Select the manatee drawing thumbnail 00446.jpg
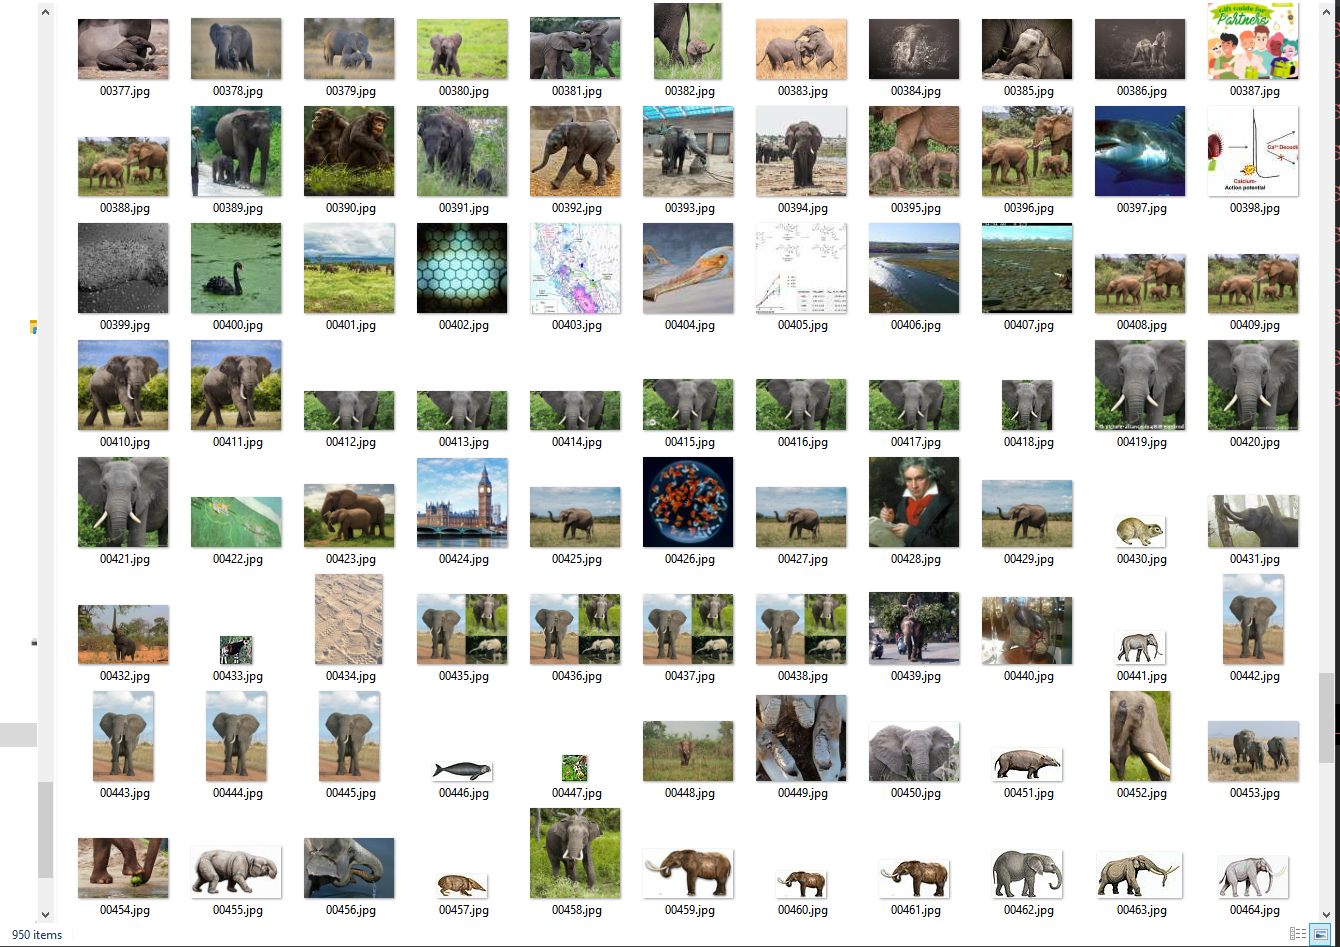1340x947 pixels. pos(462,770)
